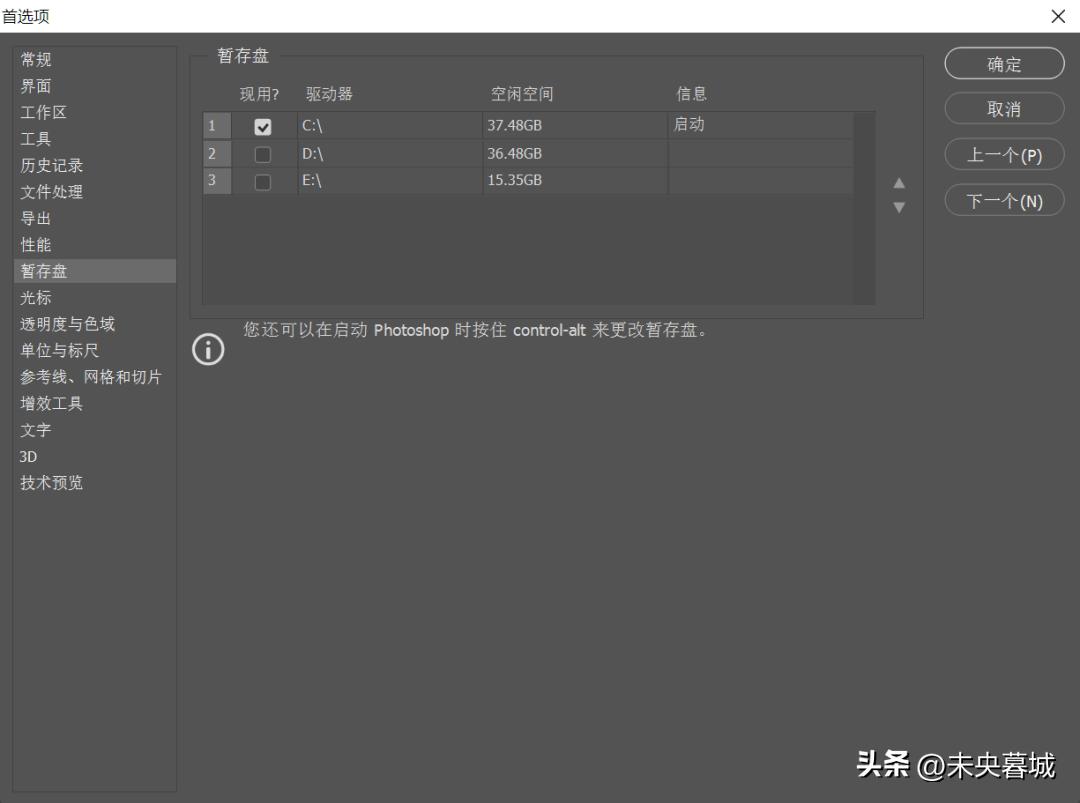Screen dimensions: 1080x803
Task: Switch to the 常规 settings page
Action: 35,59
